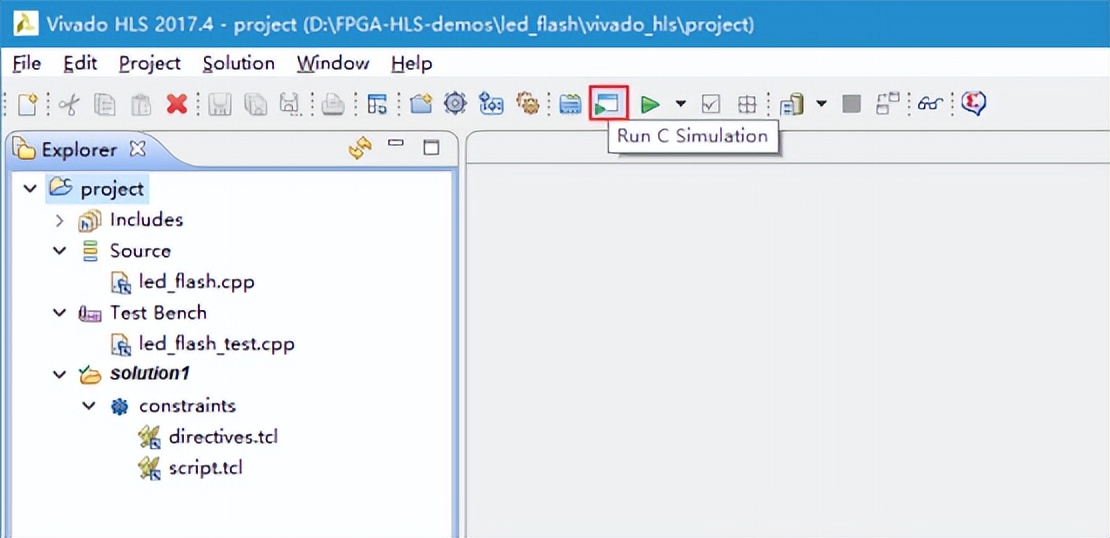Screen dimensions: 1110x538
Task: Click the glasses icon in toolbar
Action: [x=931, y=105]
